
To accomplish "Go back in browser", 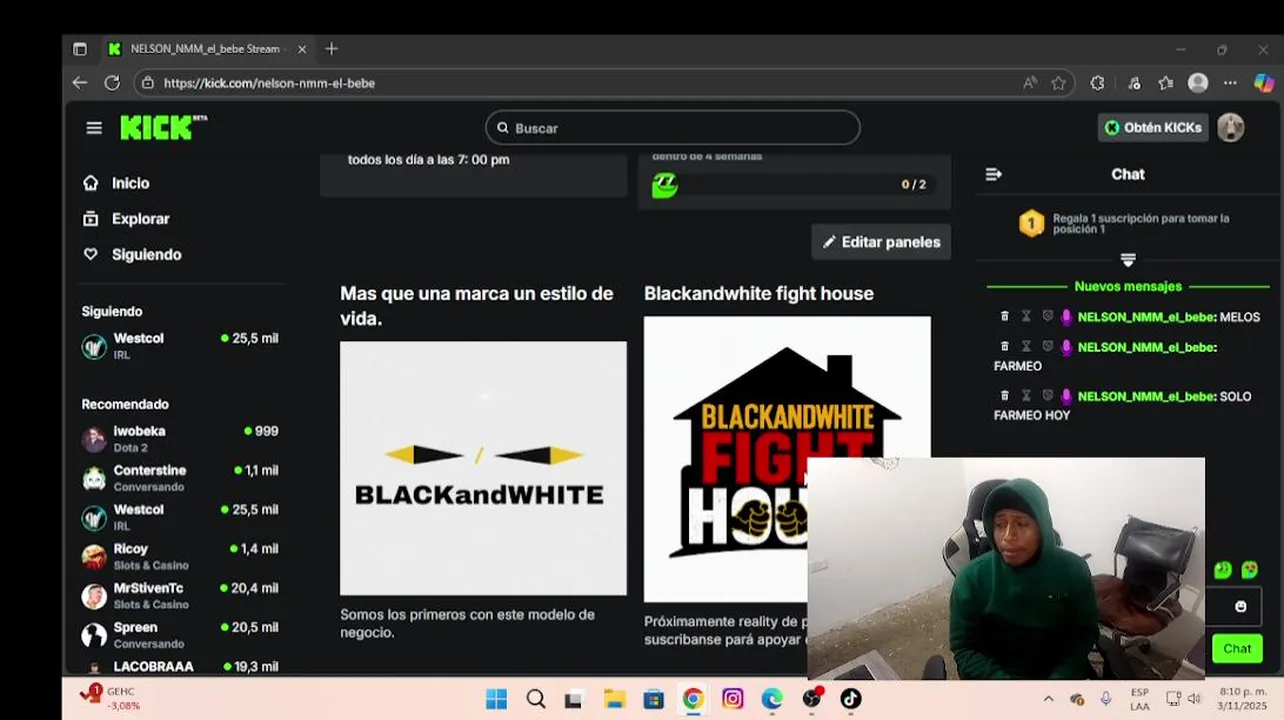I will coord(80,83).
